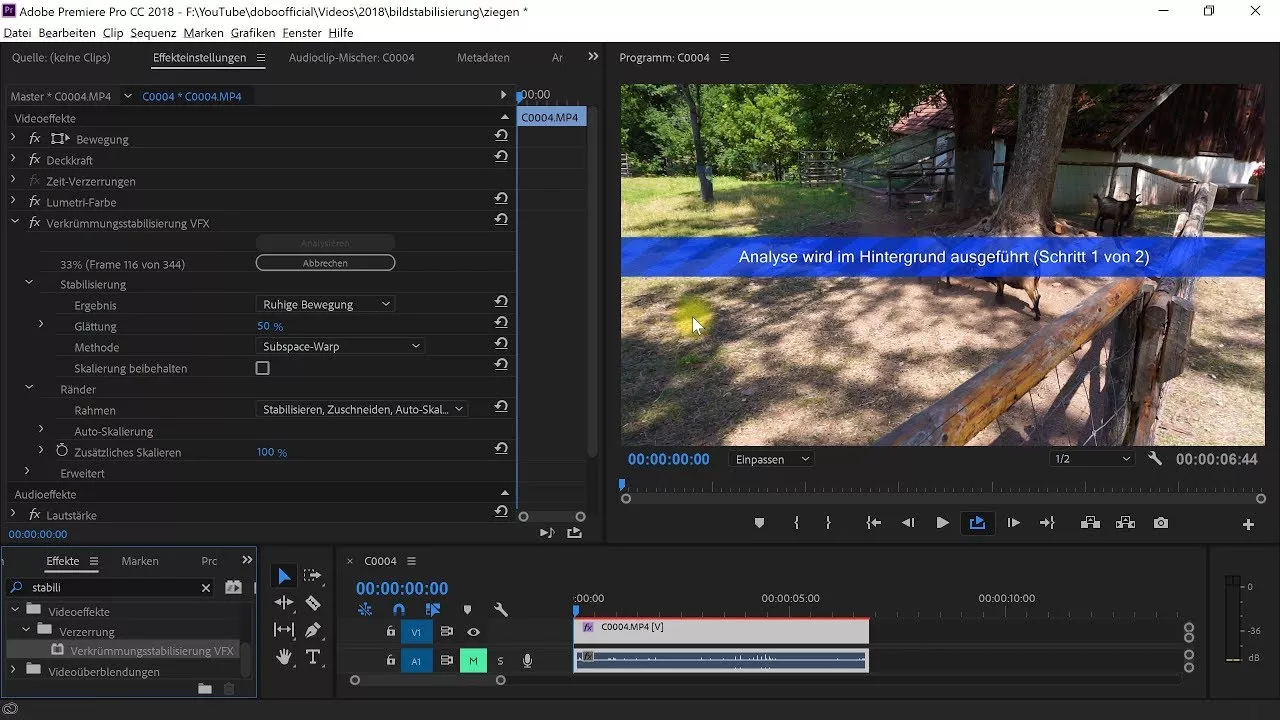Switch to the Metadaten tab

point(483,57)
